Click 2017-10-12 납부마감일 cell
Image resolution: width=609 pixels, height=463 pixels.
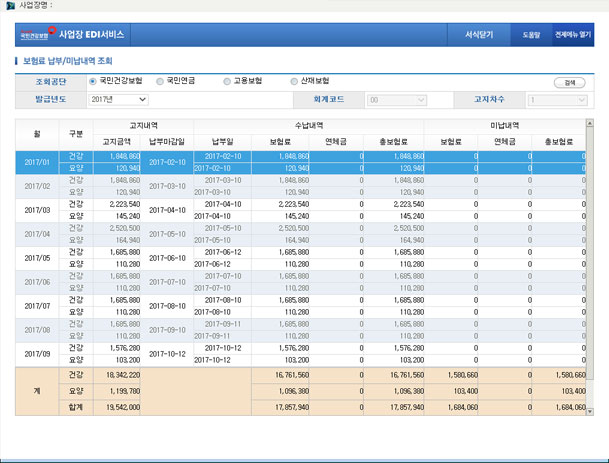[167, 354]
